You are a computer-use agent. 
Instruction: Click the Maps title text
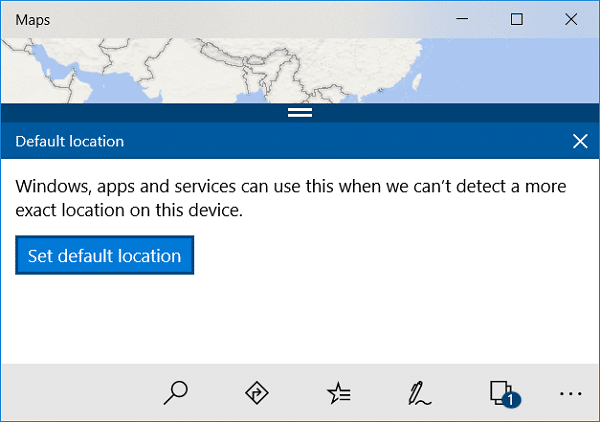[33, 20]
